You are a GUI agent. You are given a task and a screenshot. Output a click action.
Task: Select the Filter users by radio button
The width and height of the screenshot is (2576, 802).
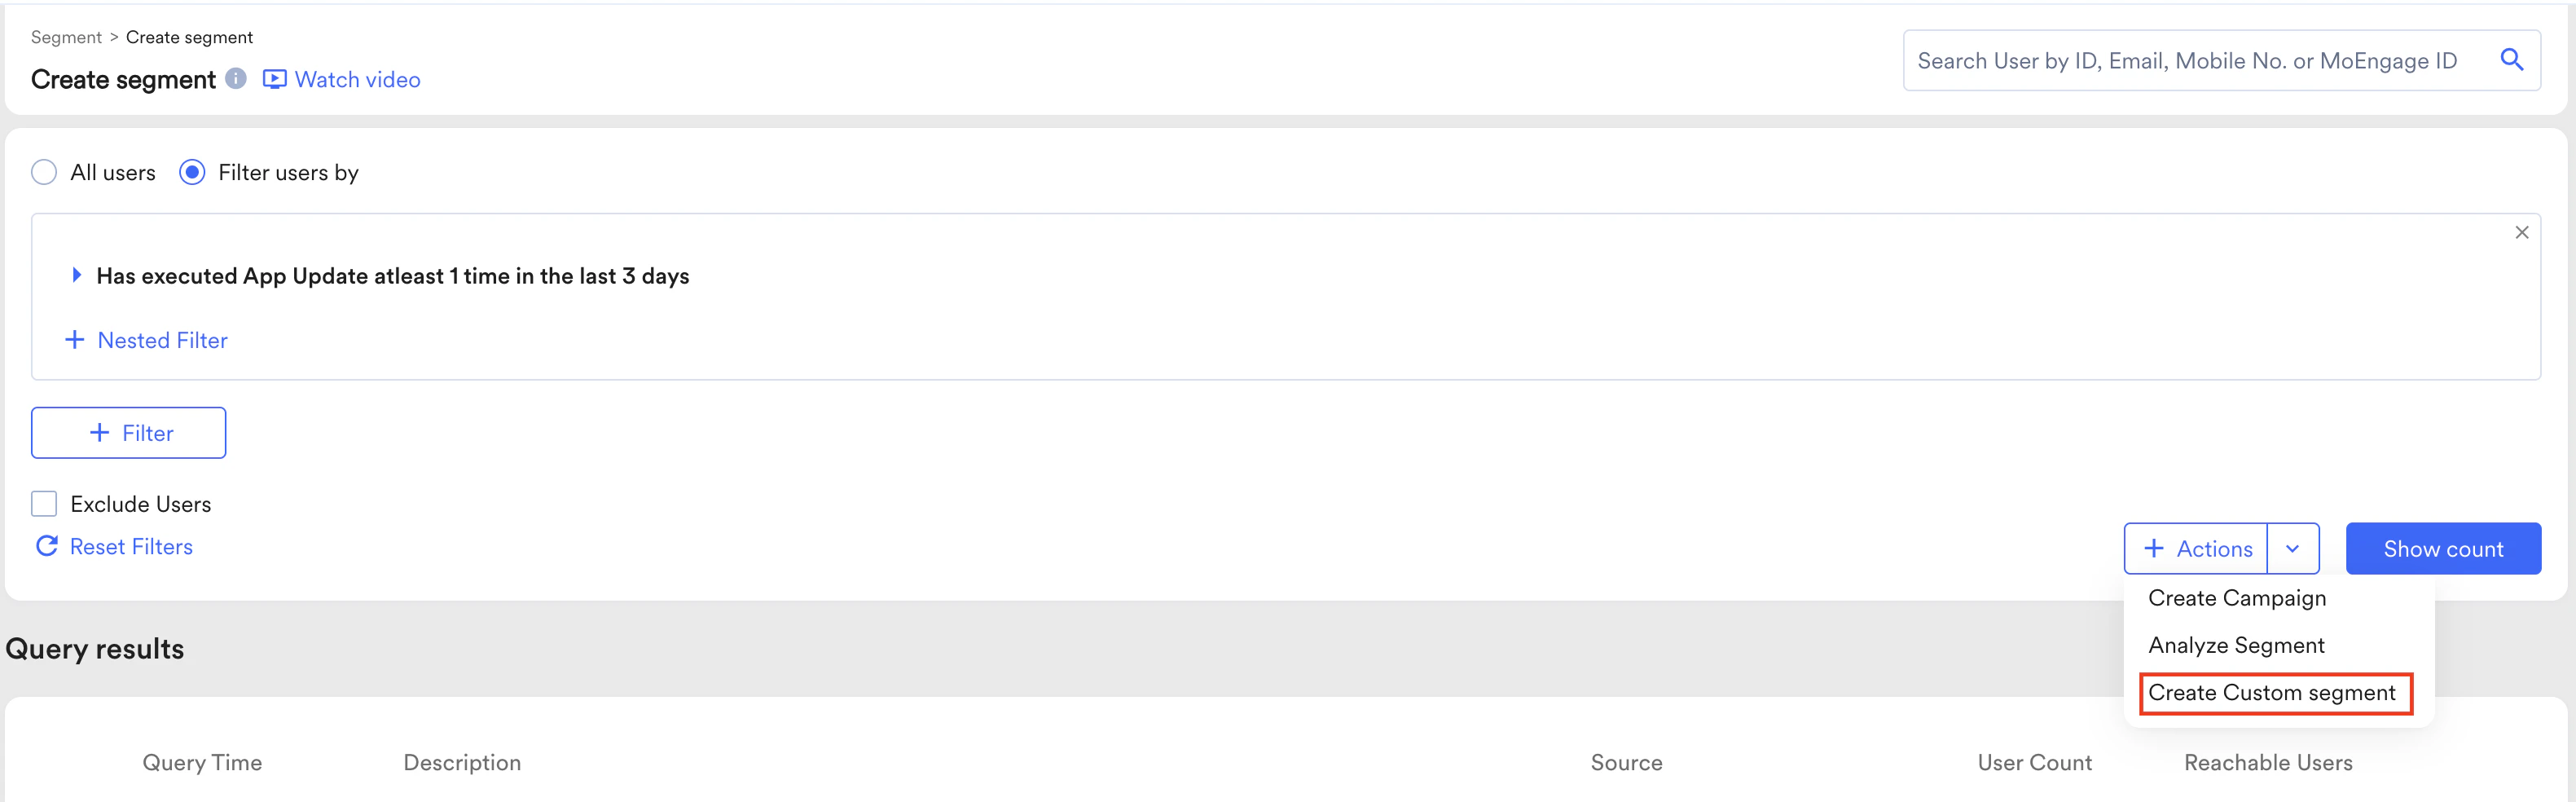[x=192, y=172]
